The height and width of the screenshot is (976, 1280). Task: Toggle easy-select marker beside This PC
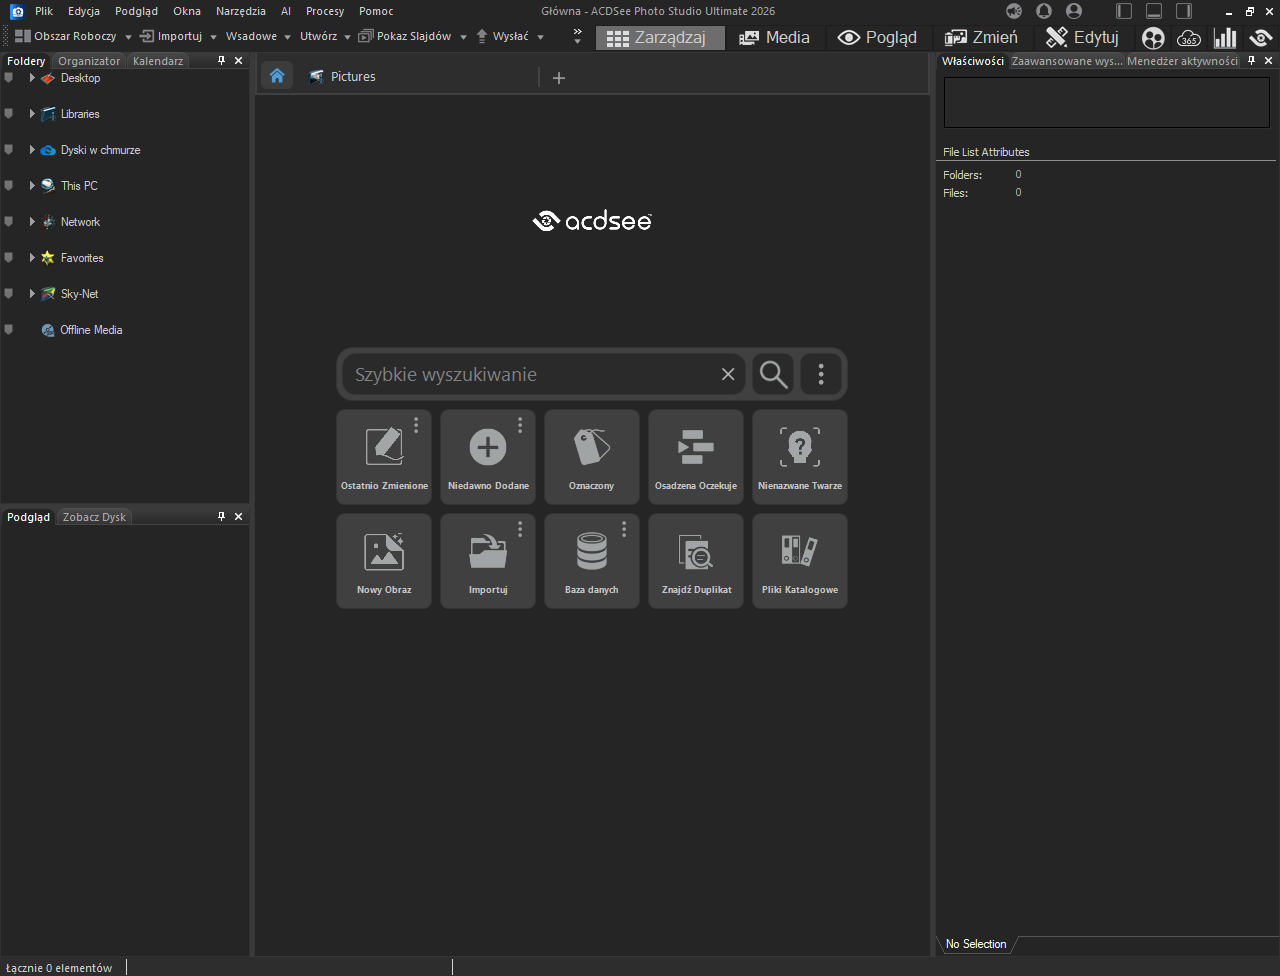tap(9, 186)
